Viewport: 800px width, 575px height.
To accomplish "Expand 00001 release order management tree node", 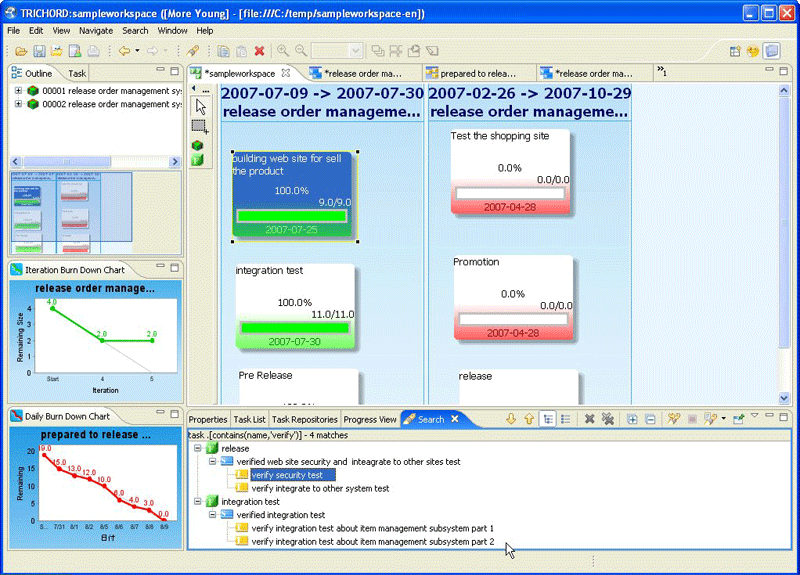I will click(x=18, y=91).
